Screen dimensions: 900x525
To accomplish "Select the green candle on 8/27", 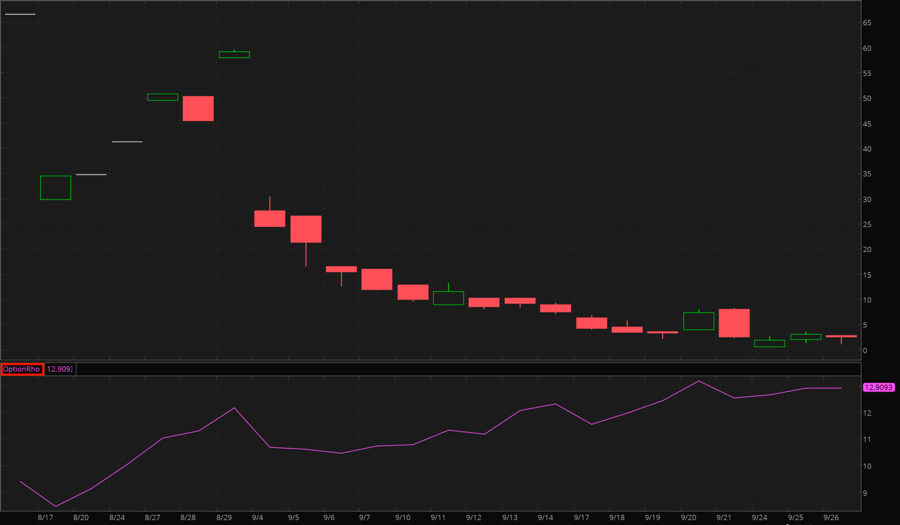I will coord(162,97).
